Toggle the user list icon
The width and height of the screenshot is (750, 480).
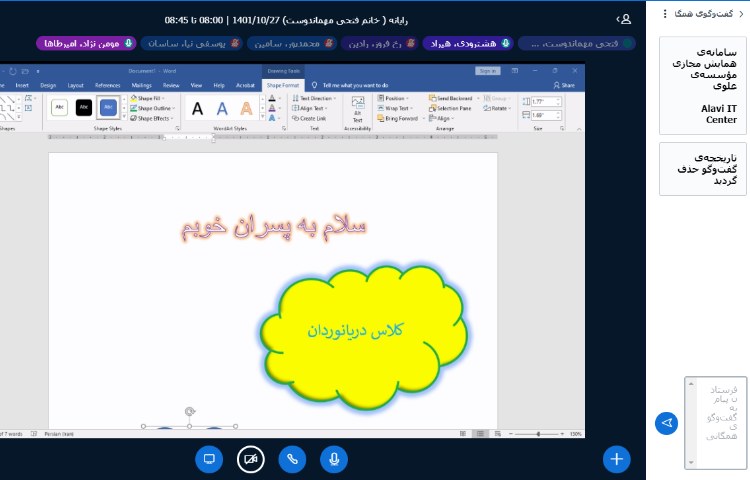tap(625, 19)
